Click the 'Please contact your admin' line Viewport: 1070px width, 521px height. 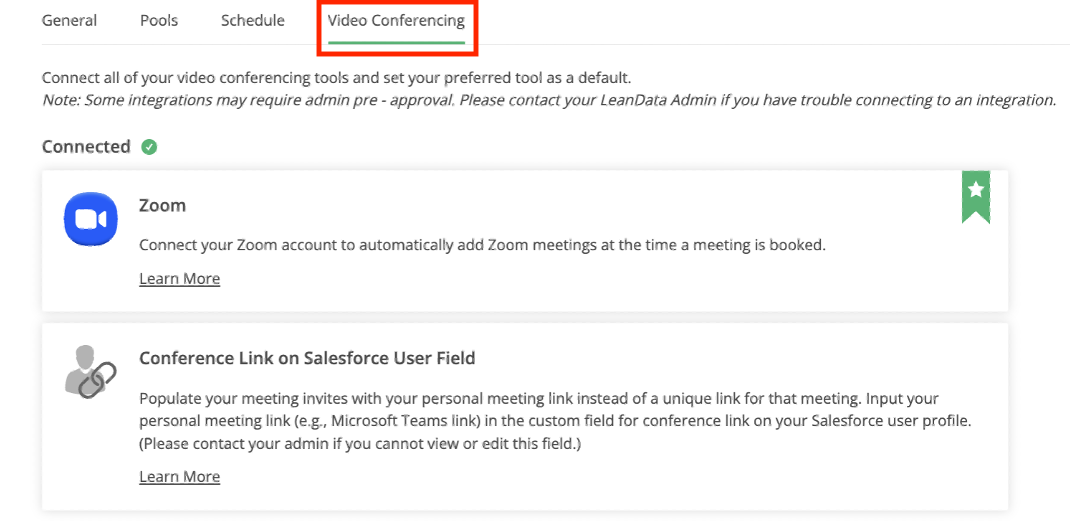point(360,443)
